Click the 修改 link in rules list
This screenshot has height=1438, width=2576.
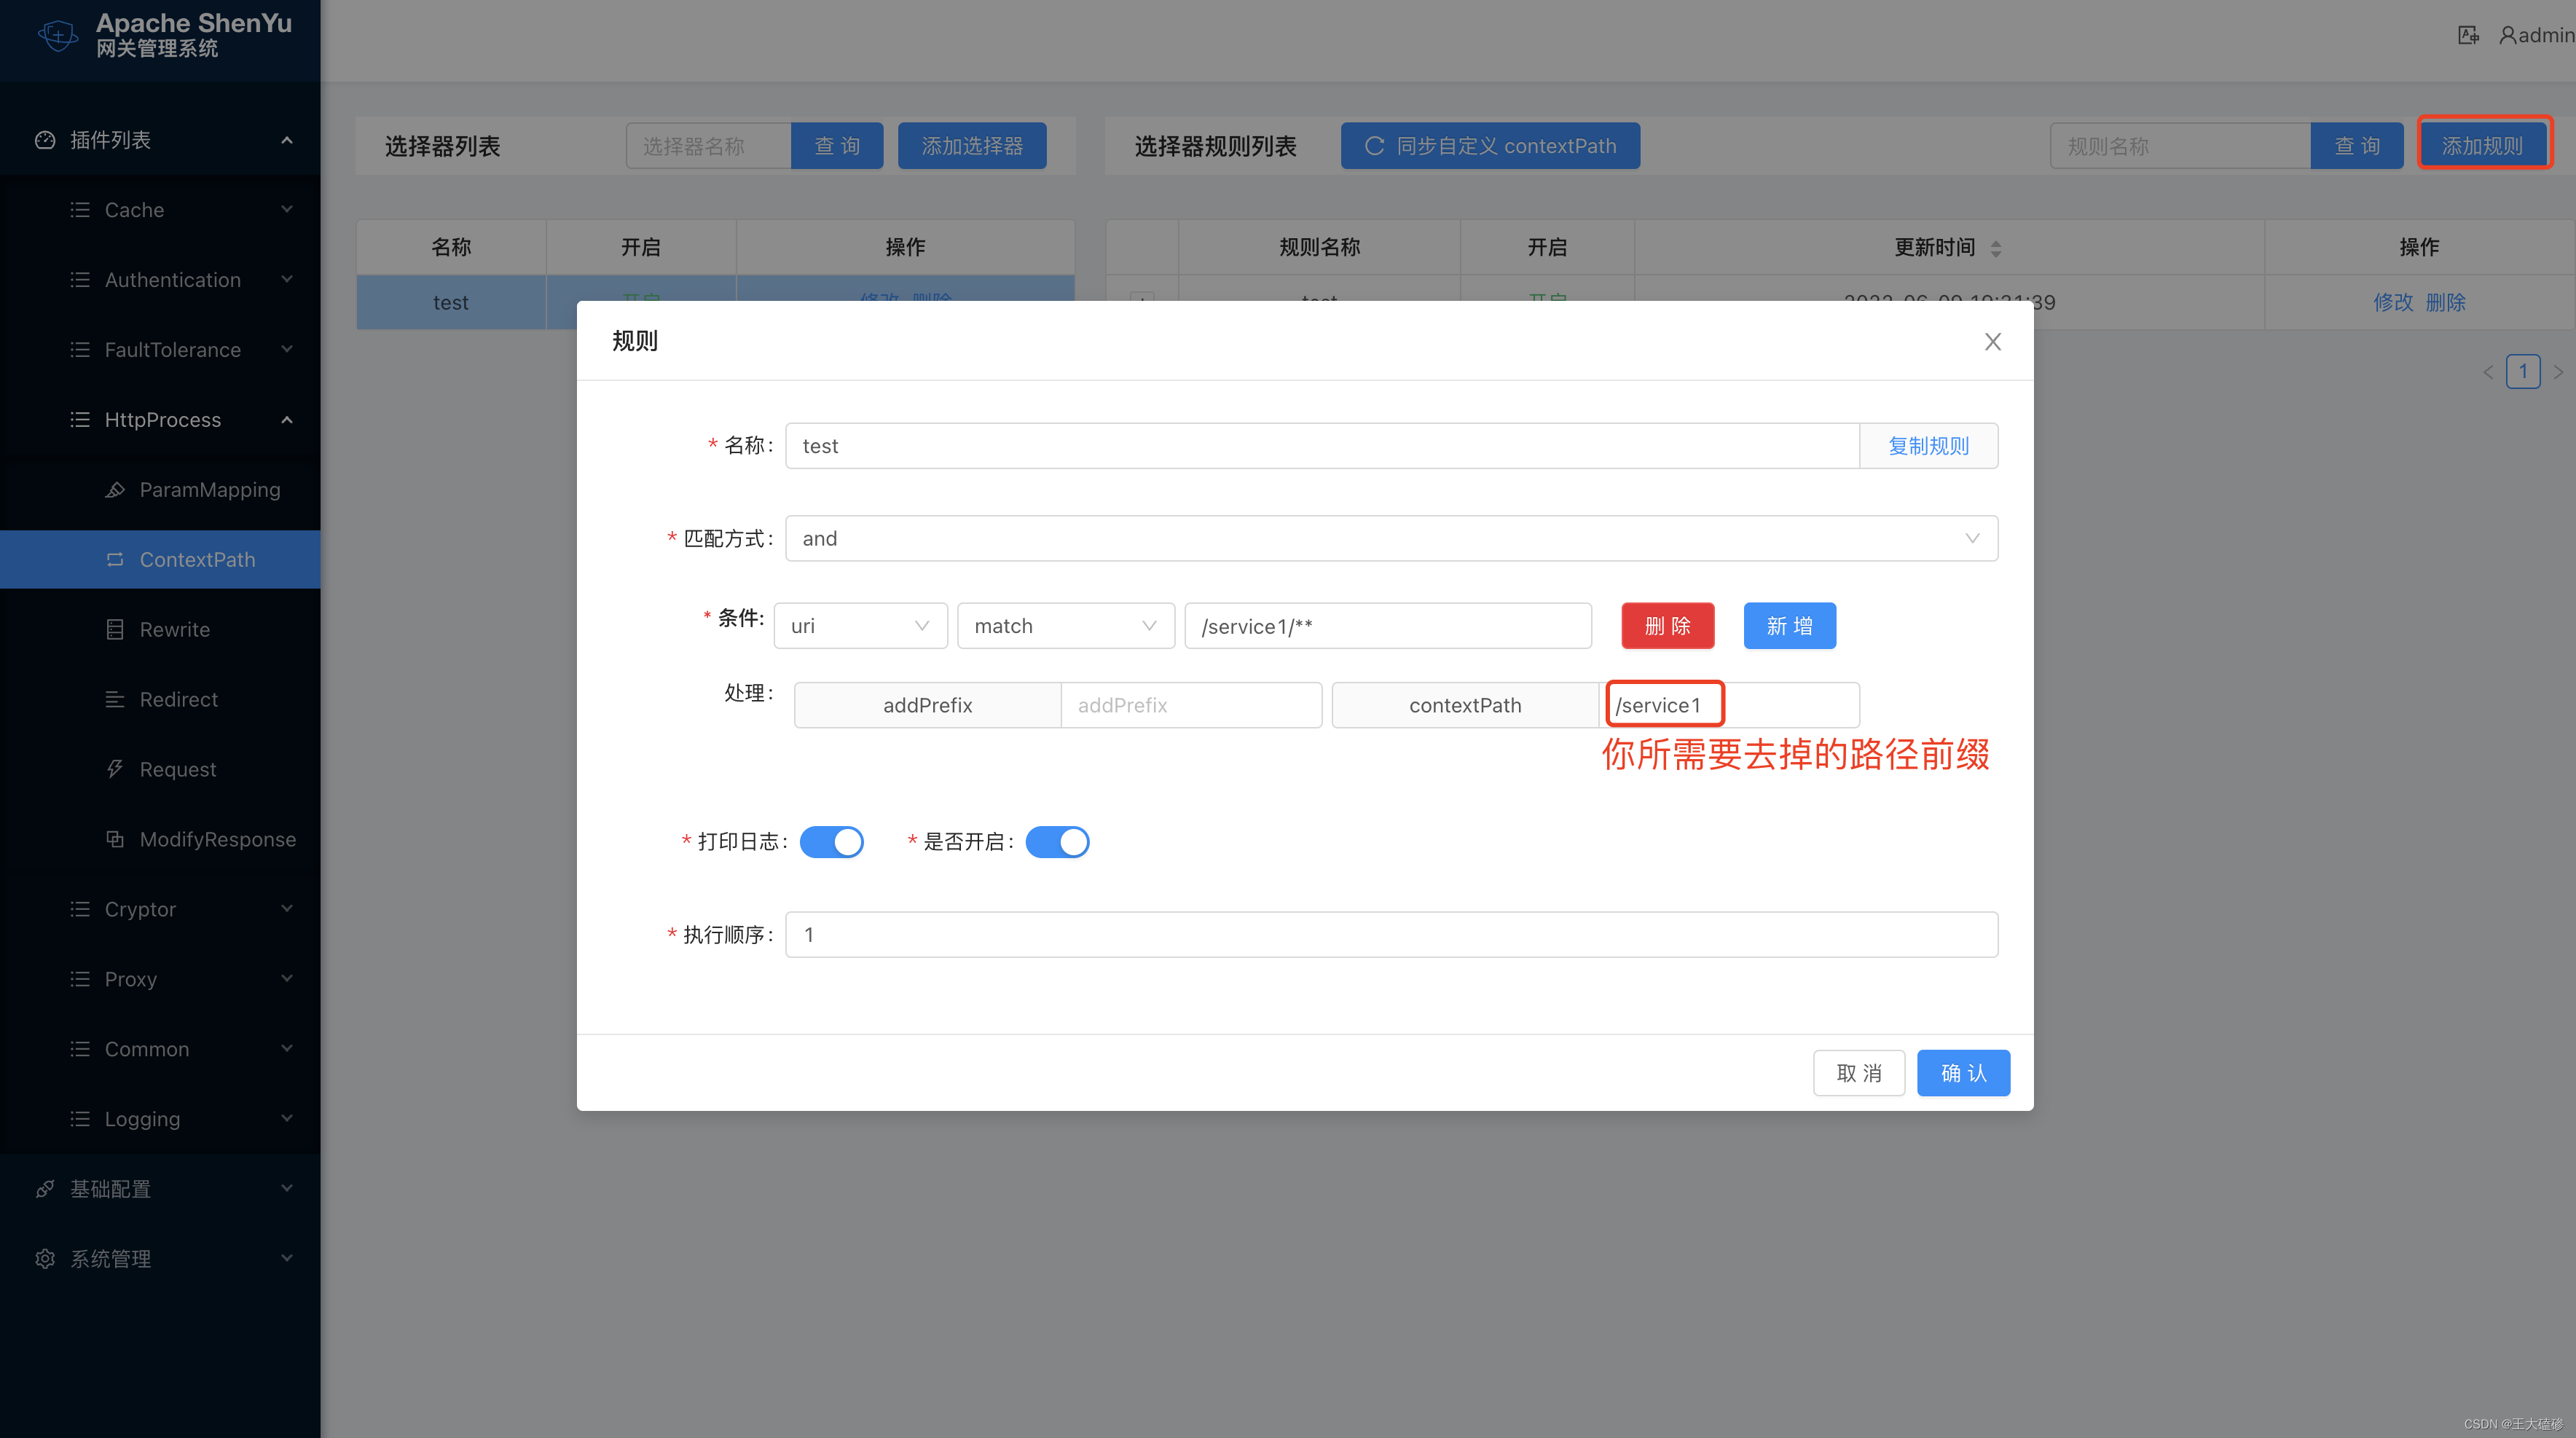(2393, 302)
